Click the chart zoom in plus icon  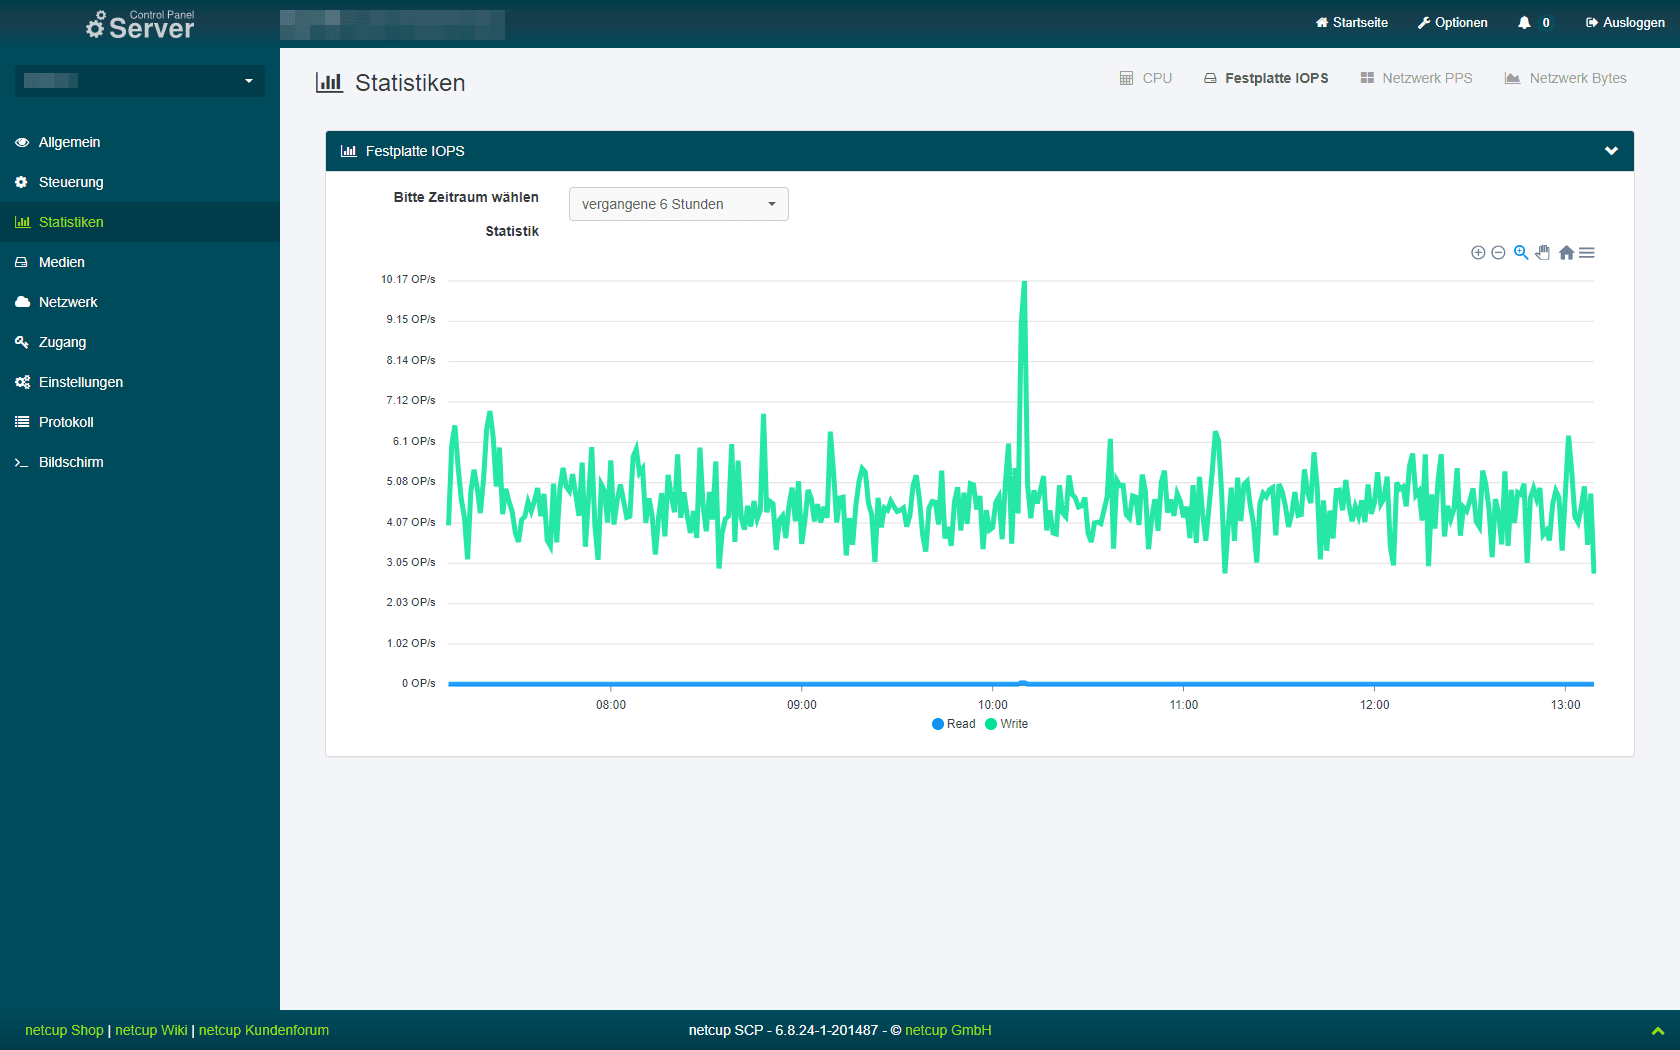coord(1477,253)
